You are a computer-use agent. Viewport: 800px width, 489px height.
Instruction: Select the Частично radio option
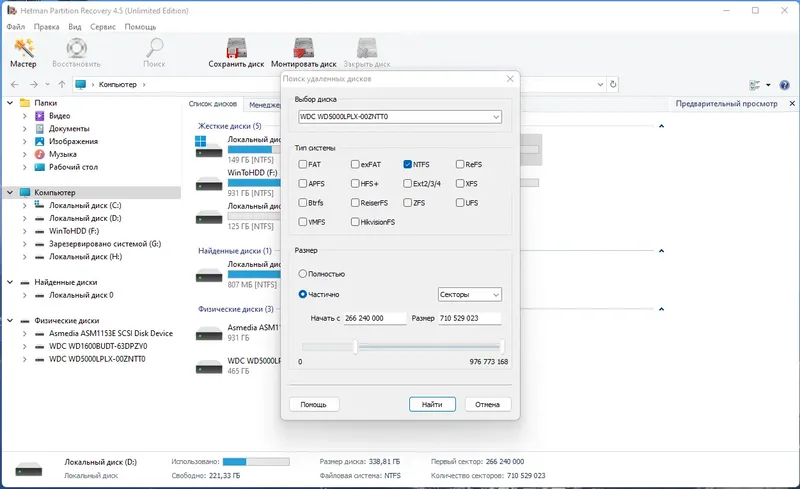(x=303, y=295)
